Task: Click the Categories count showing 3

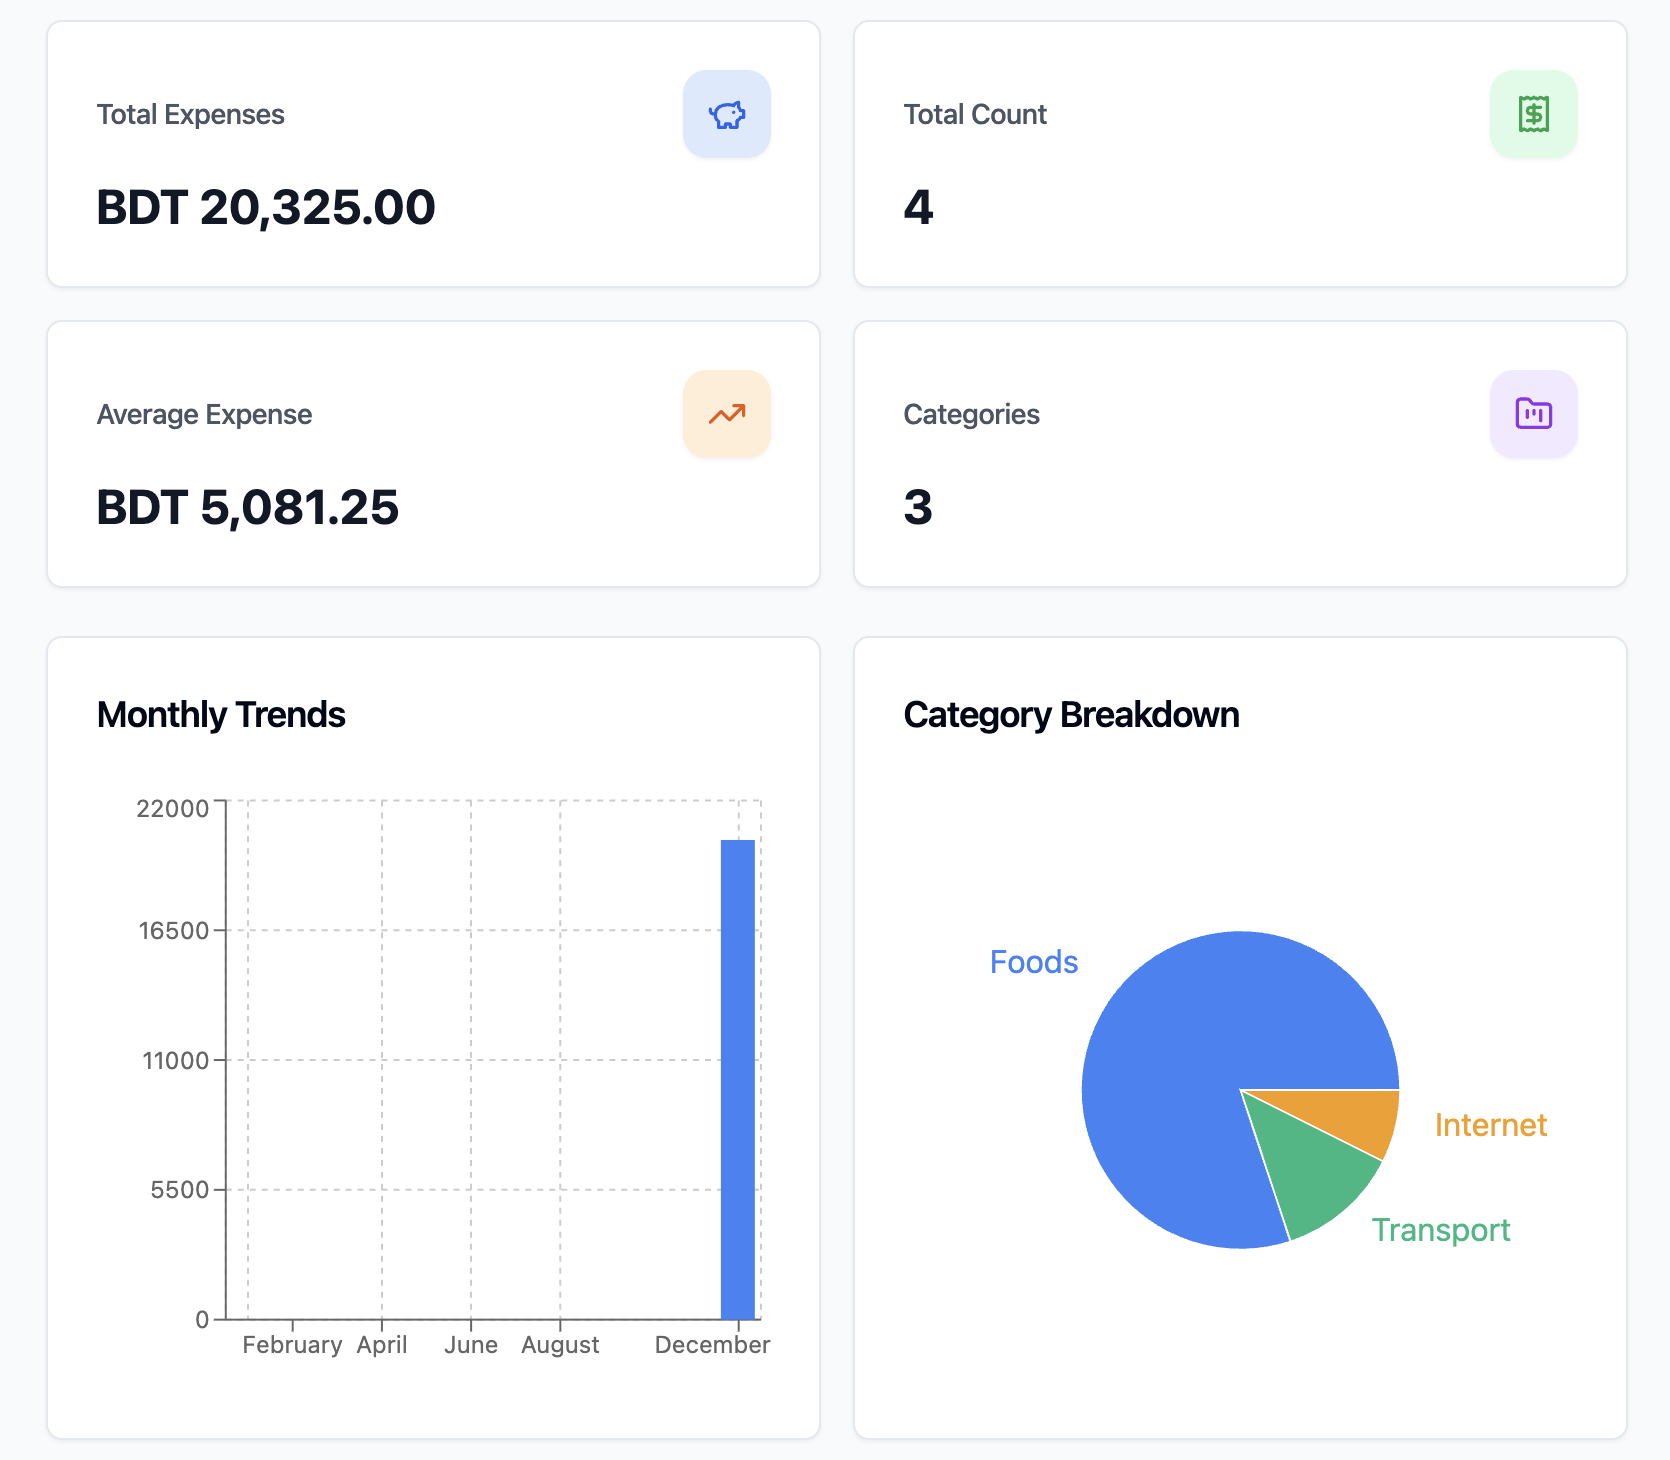Action: [919, 508]
